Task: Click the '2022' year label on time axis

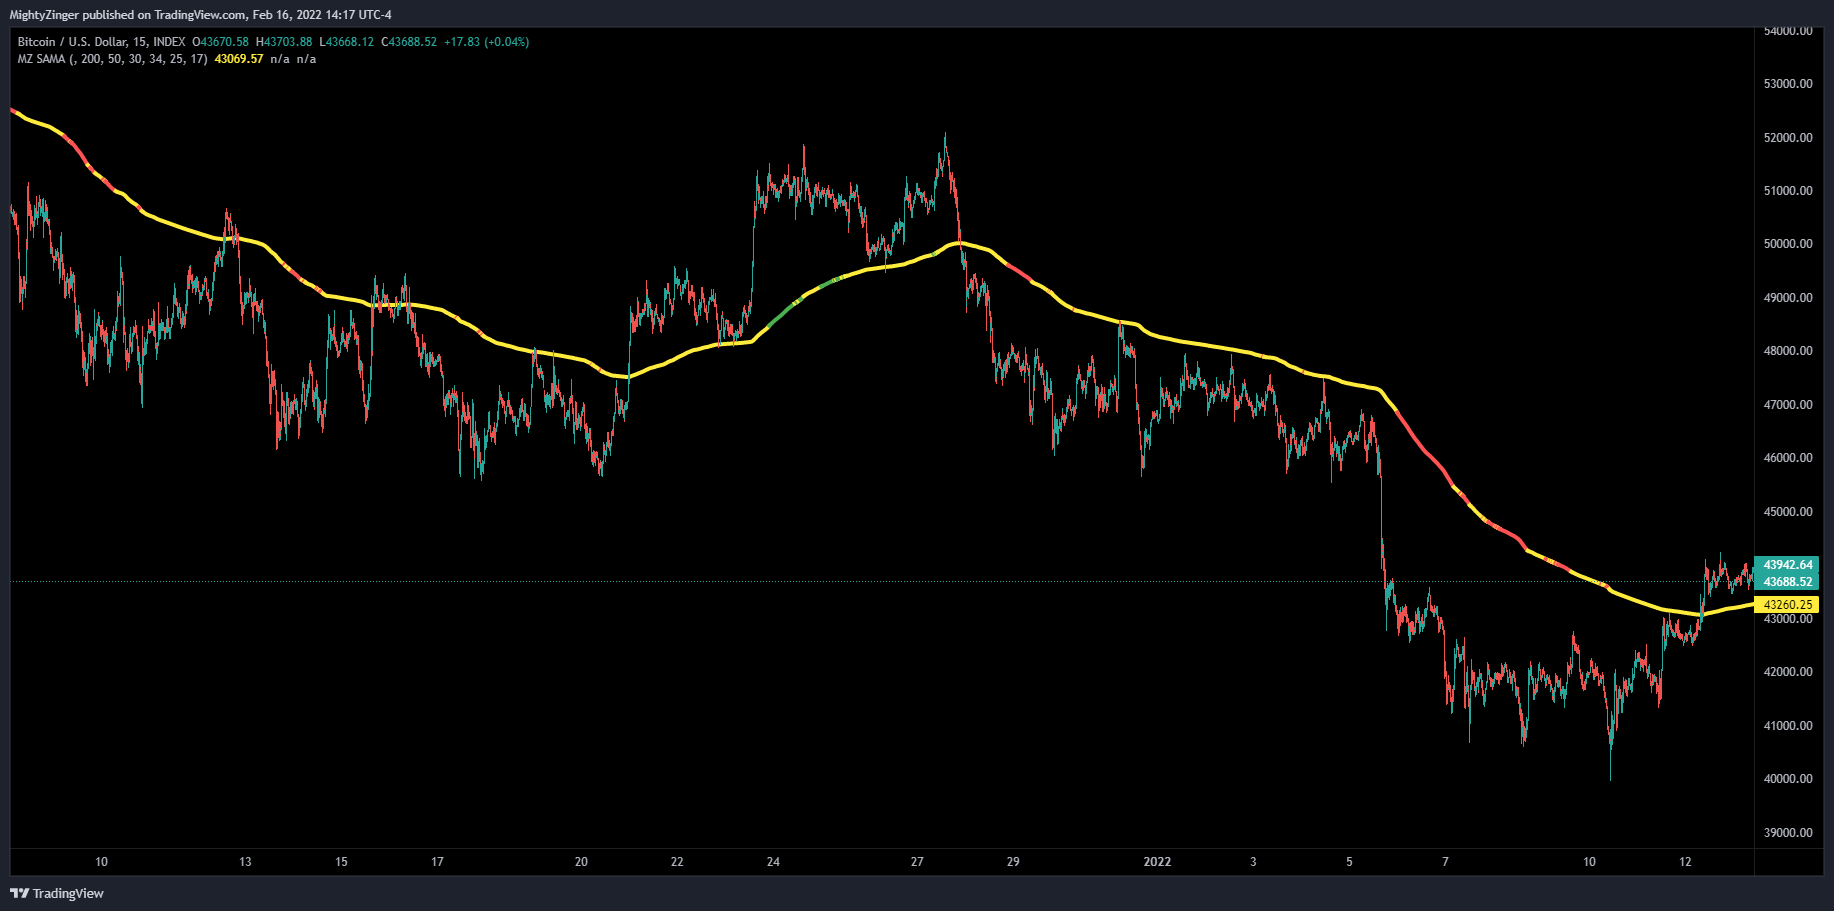Action: point(1157,862)
